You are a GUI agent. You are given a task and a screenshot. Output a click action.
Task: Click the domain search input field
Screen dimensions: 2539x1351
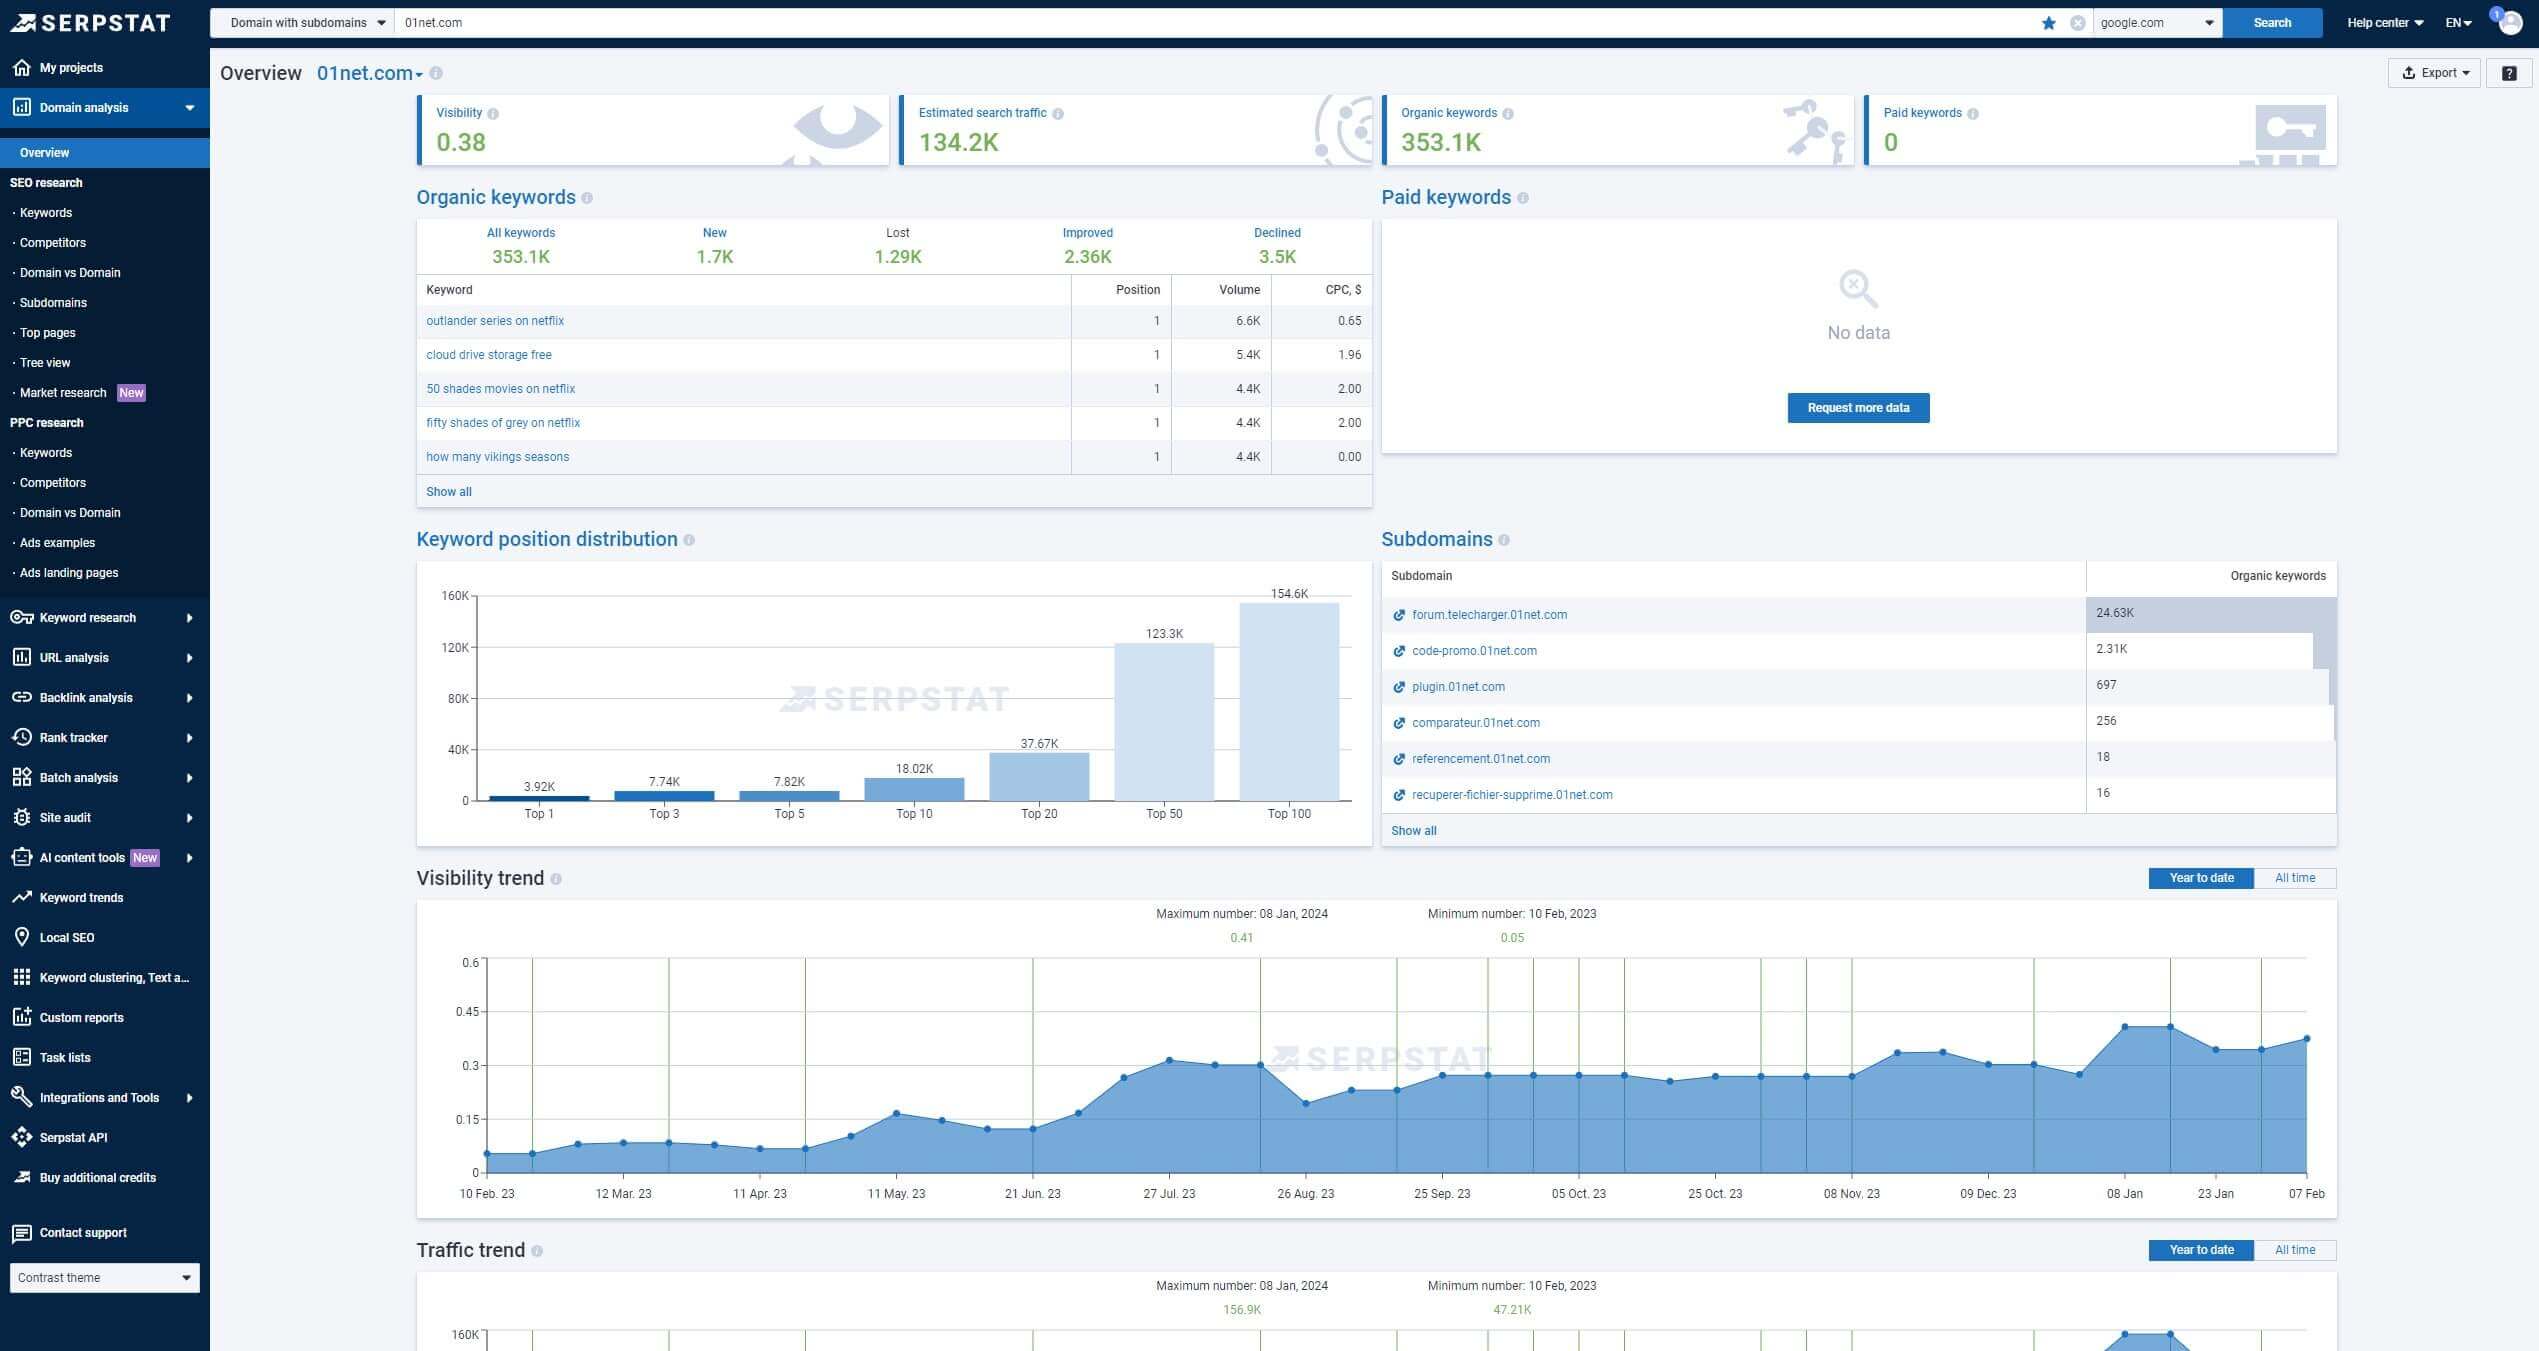pos(1215,23)
